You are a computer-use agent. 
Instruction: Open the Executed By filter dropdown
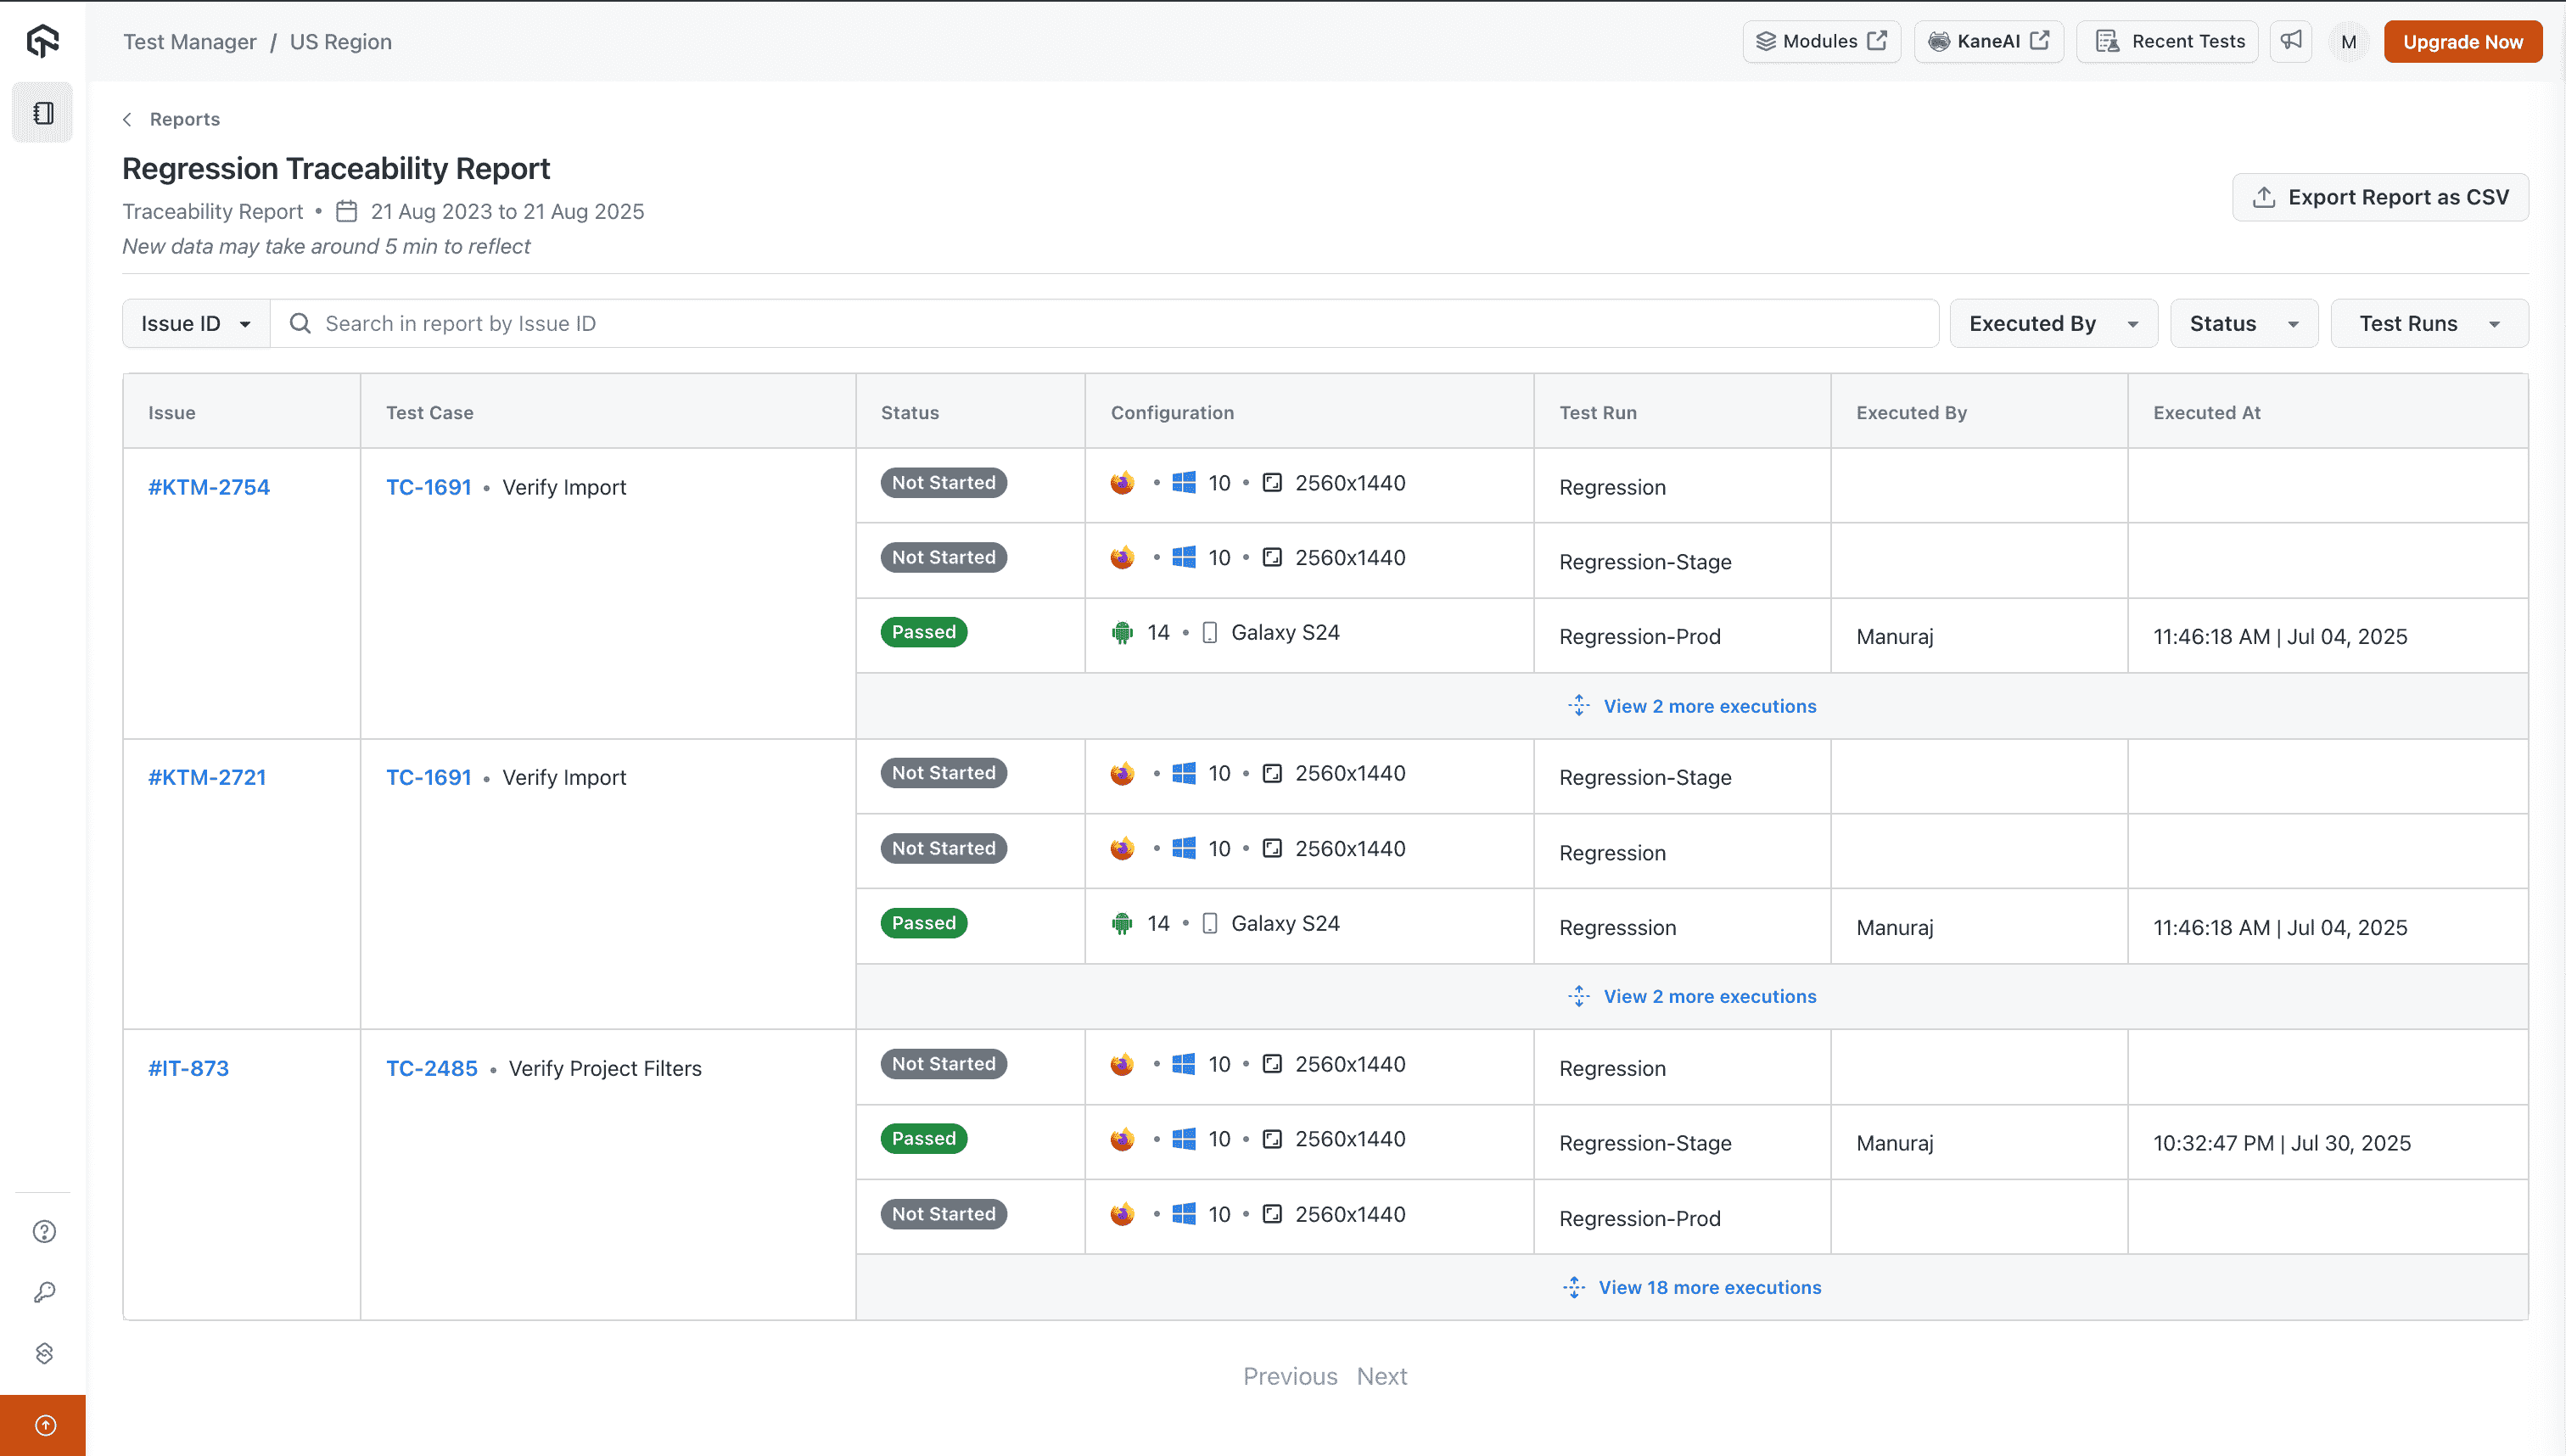[2053, 323]
